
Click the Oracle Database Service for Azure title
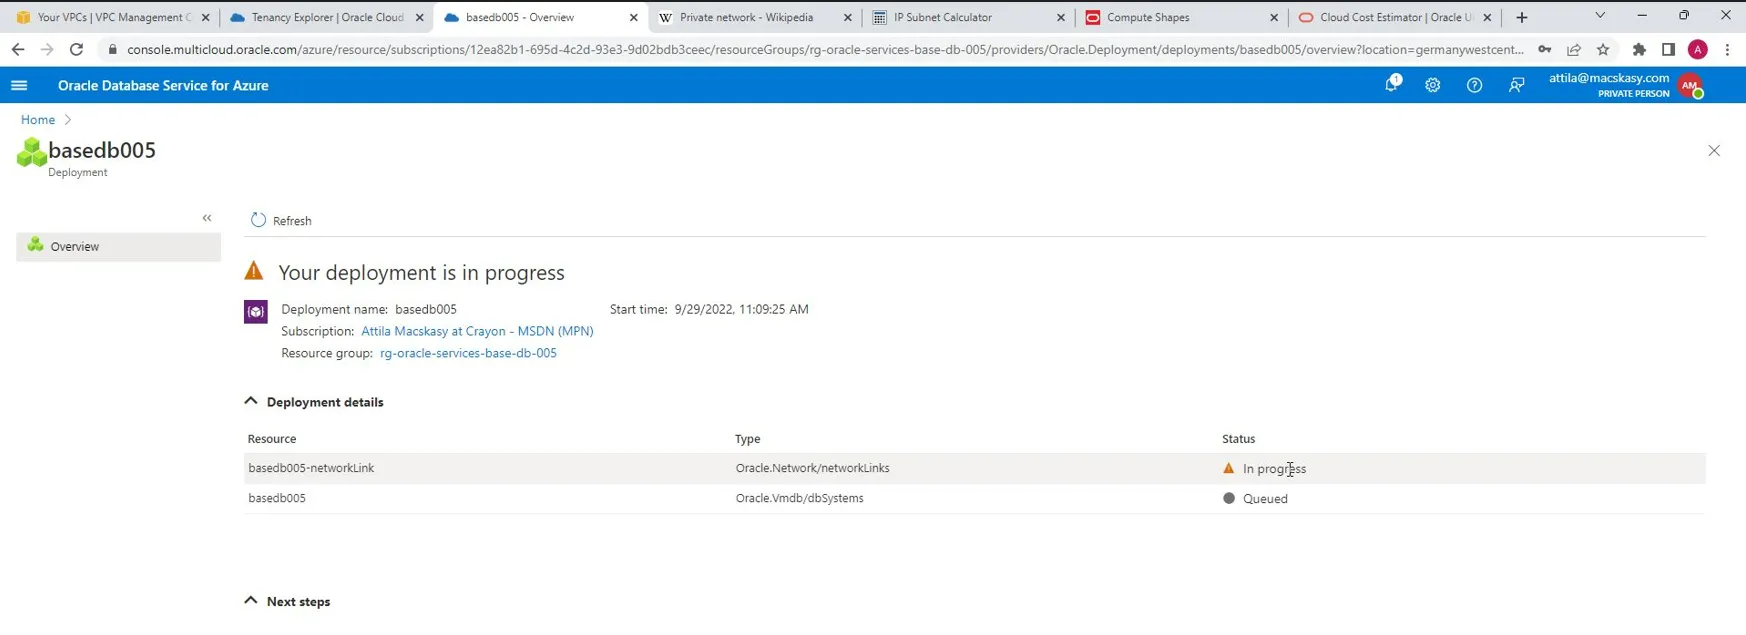point(163,85)
